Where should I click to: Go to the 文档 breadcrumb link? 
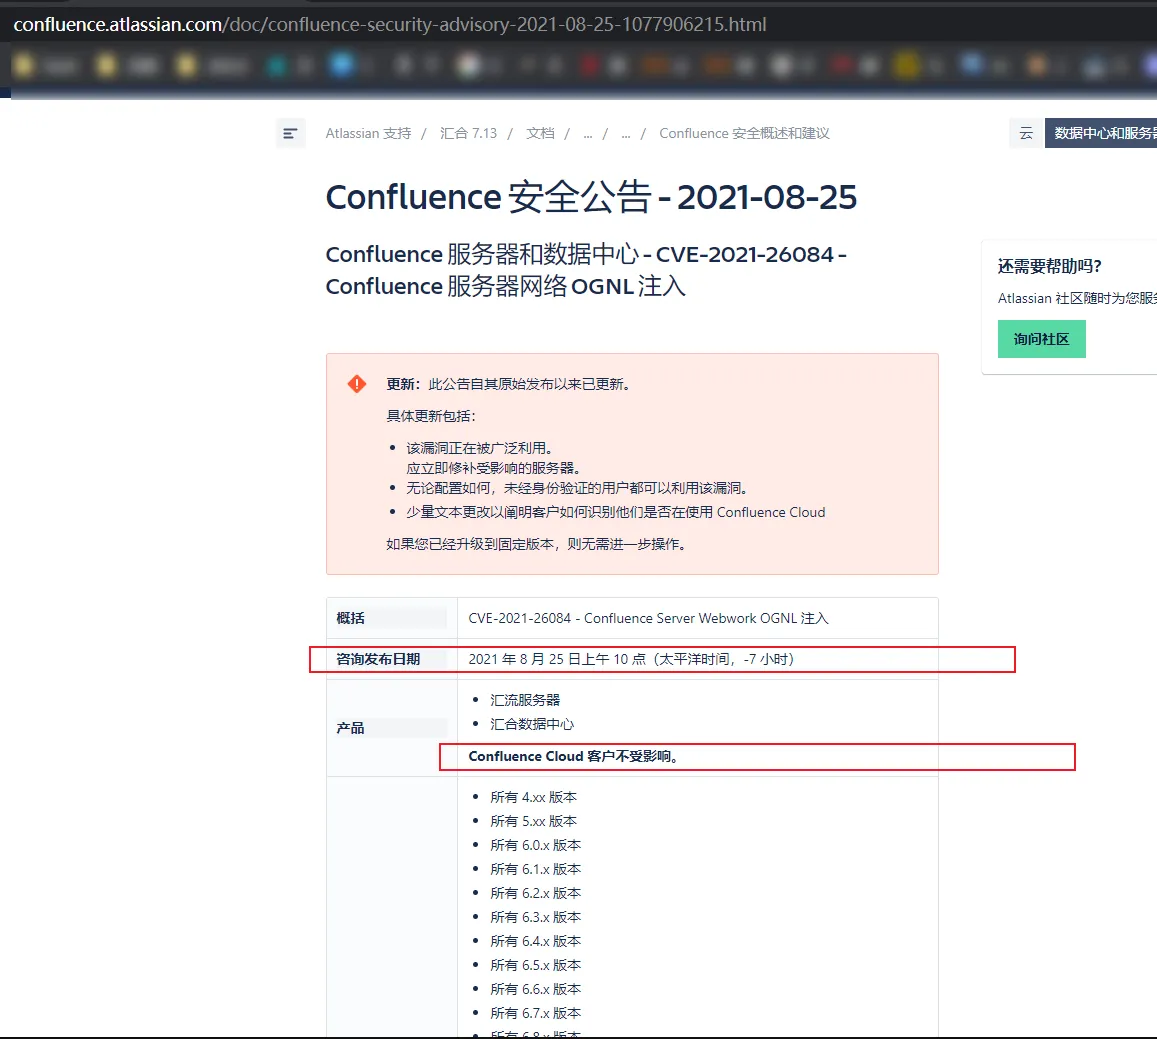pyautogui.click(x=540, y=133)
